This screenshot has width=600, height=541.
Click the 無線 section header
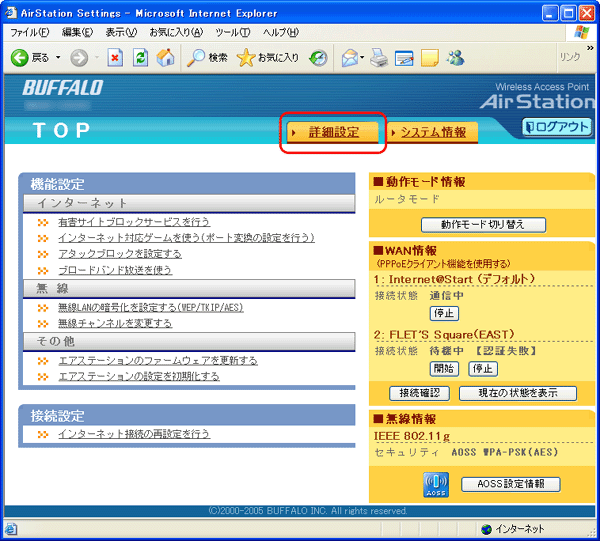pos(189,288)
